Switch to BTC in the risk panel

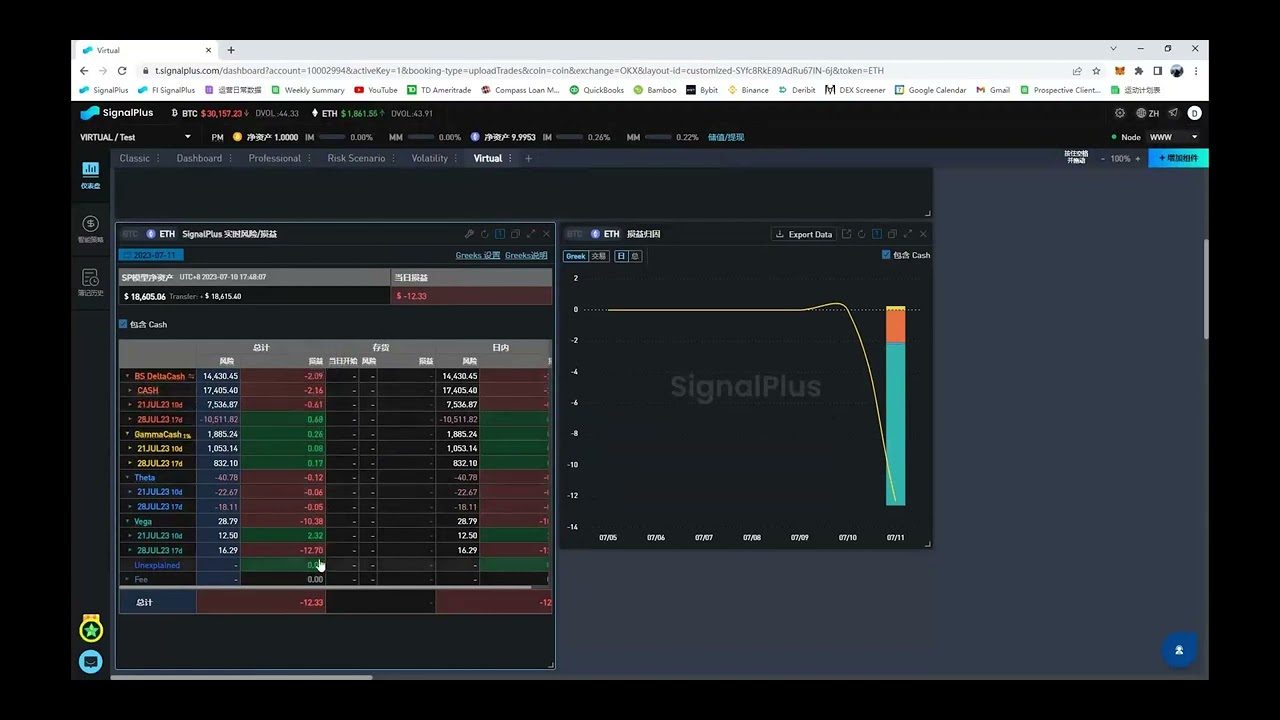(130, 234)
